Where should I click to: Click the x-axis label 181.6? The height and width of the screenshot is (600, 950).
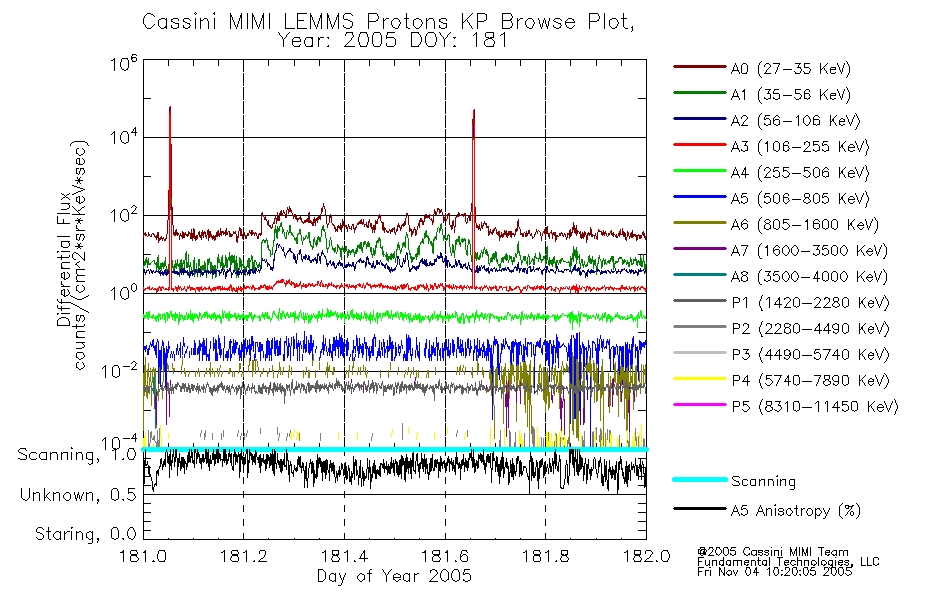coord(445,556)
